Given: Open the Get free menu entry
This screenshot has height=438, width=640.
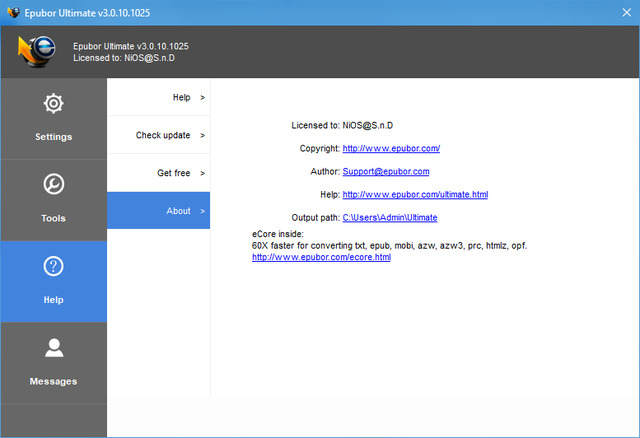Looking at the screenshot, I should click(x=173, y=173).
